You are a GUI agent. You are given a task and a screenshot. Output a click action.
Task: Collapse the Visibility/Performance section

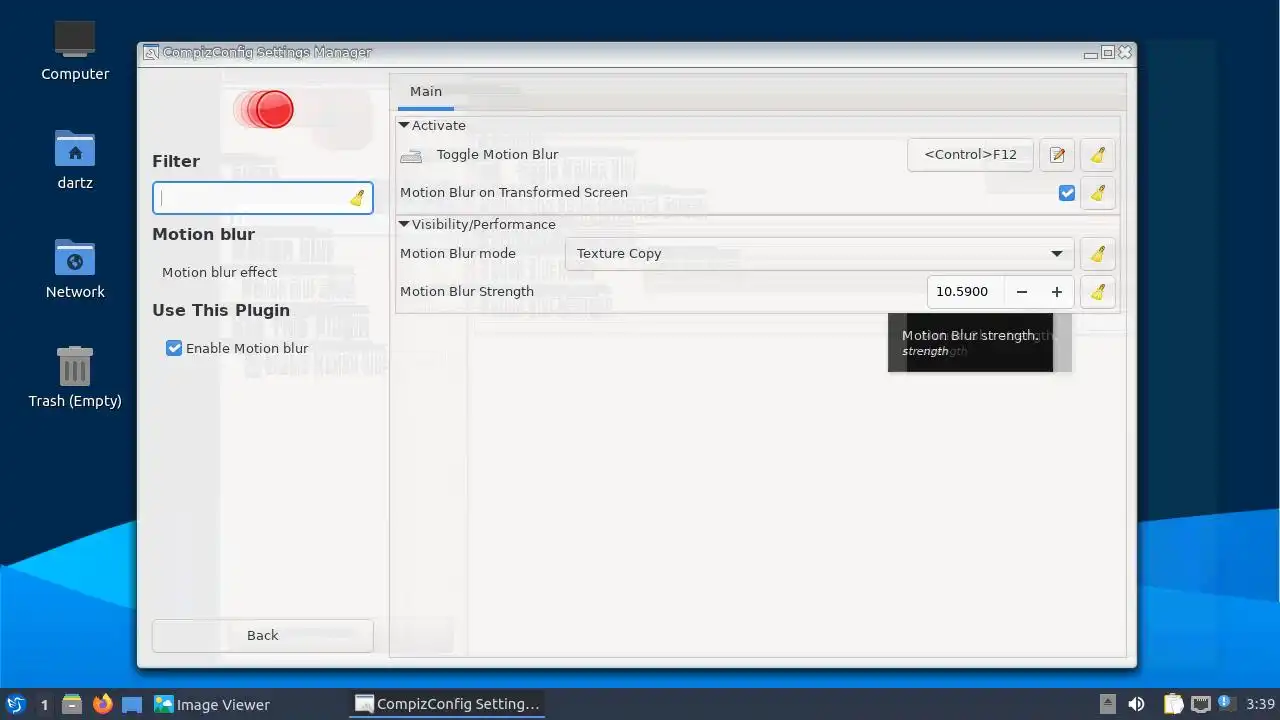[x=404, y=225]
